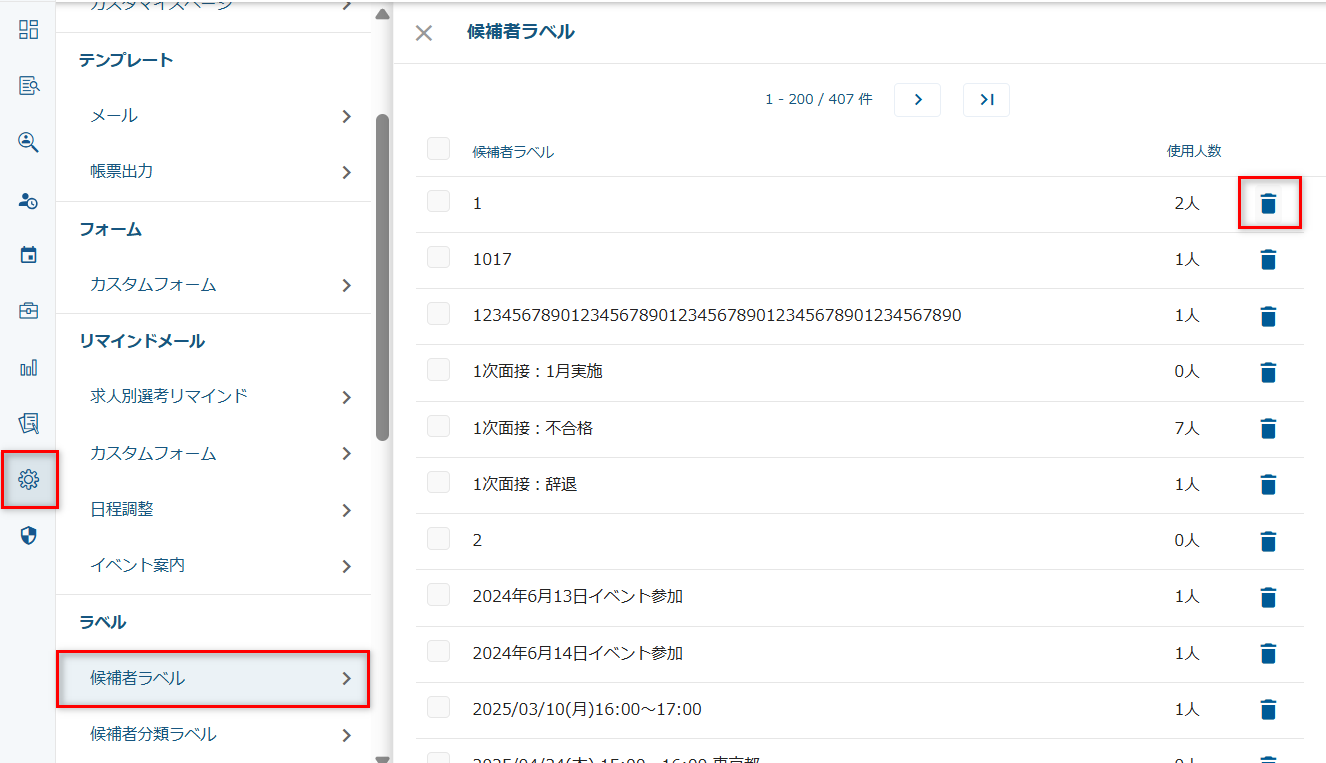1326x763 pixels.
Task: Open the calendar icon in sidebar
Action: click(29, 255)
